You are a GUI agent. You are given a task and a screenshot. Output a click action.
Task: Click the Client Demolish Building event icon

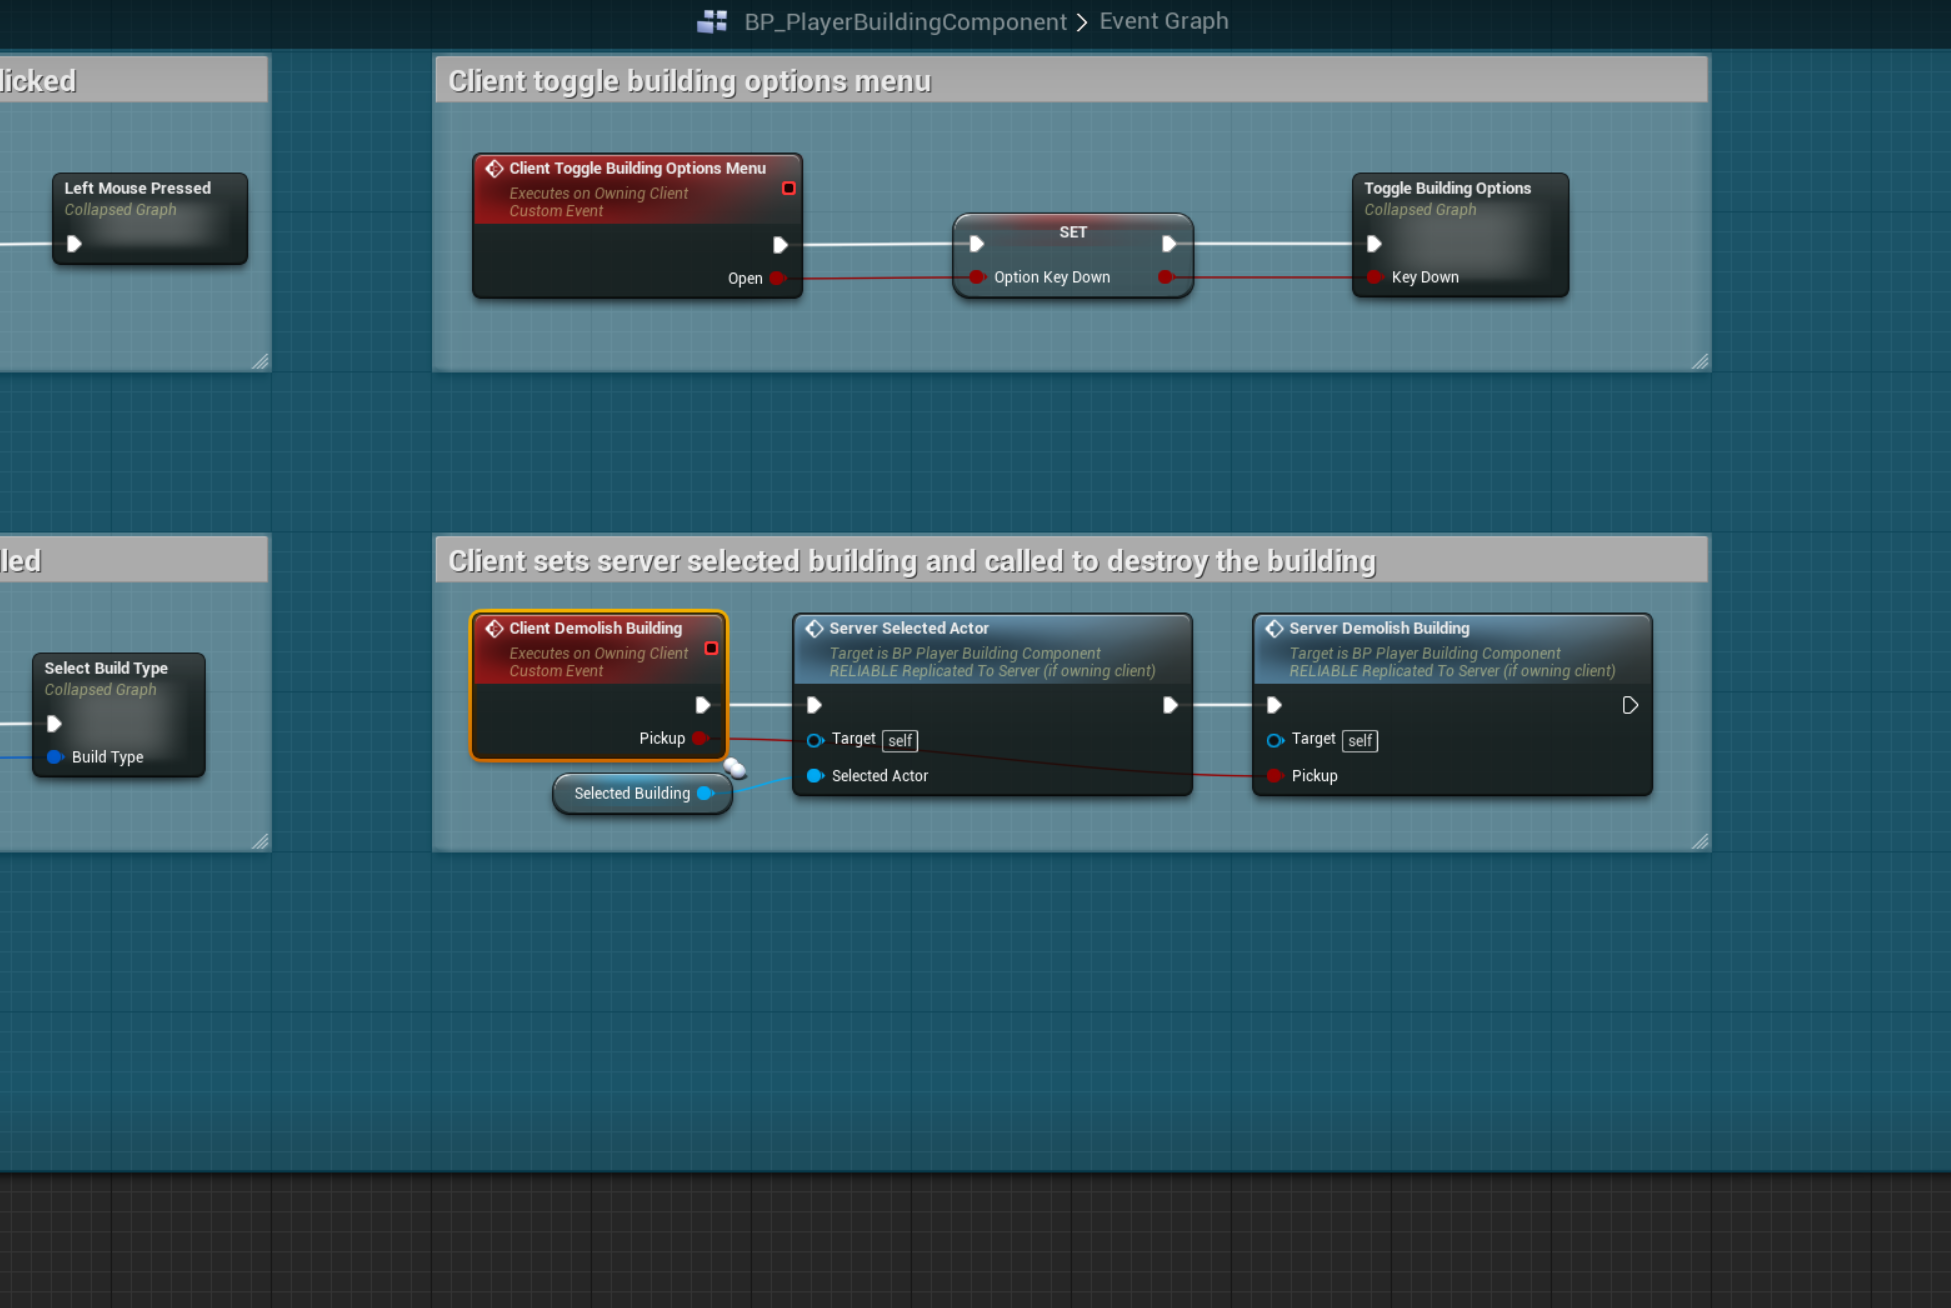(x=494, y=628)
